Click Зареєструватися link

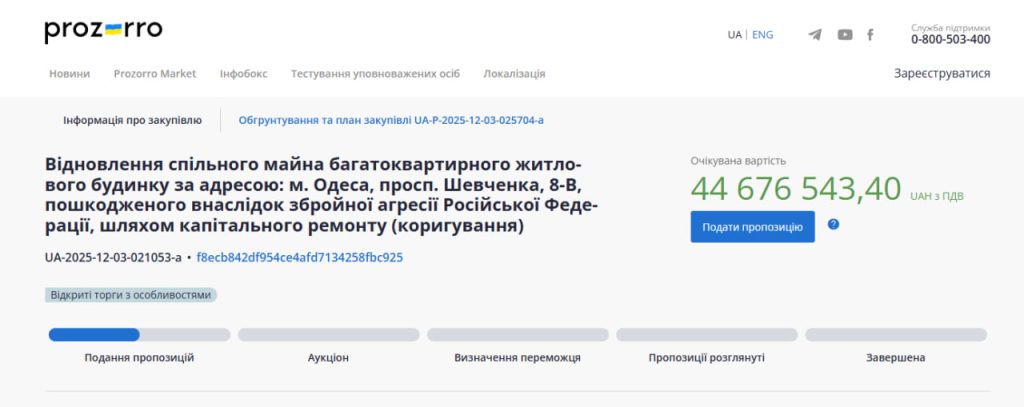click(x=942, y=74)
